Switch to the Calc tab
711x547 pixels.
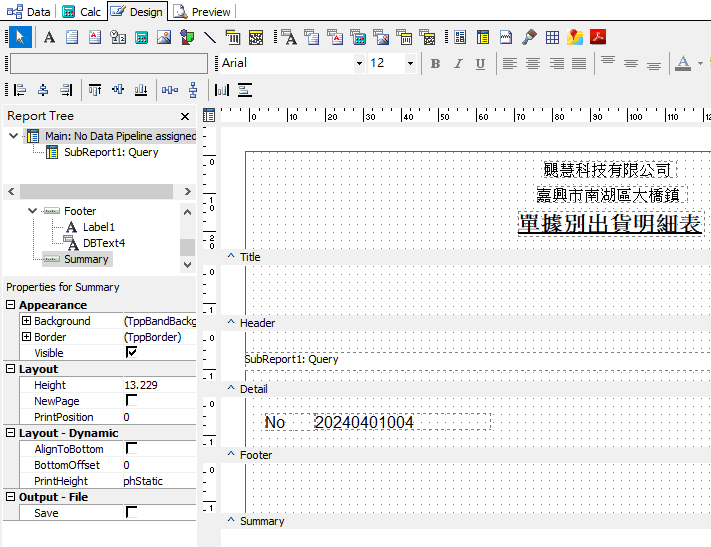click(x=82, y=12)
